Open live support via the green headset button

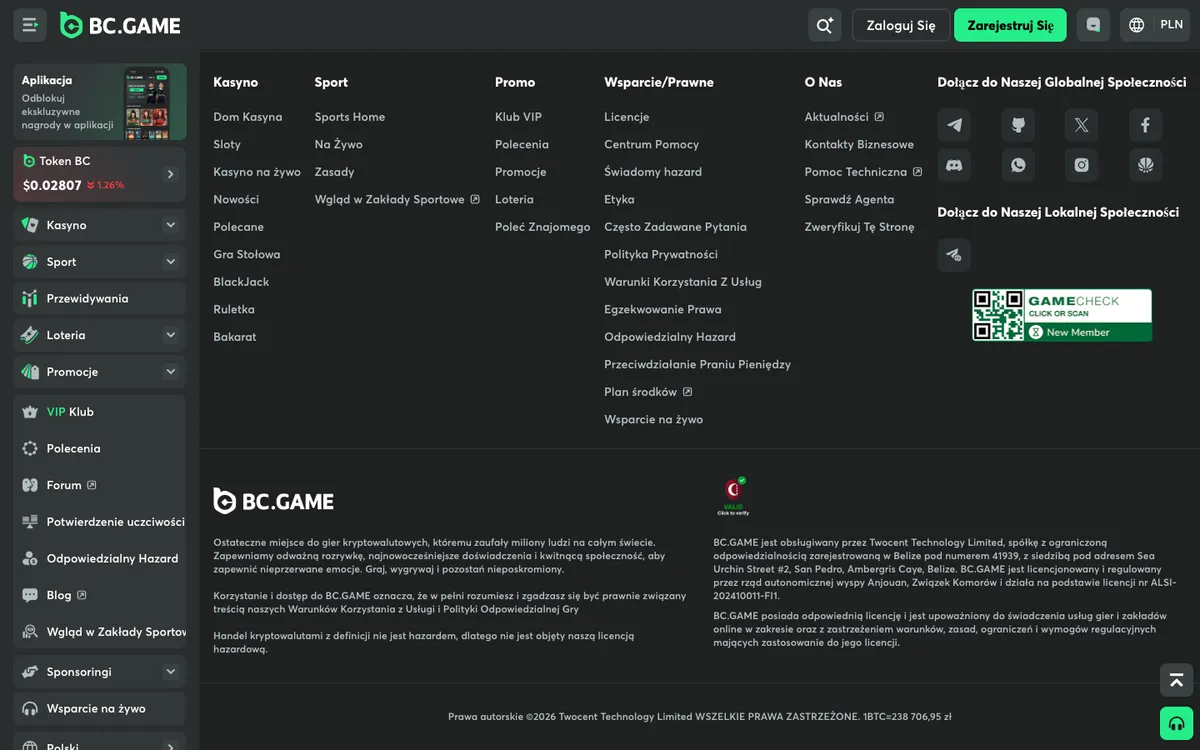click(1176, 723)
